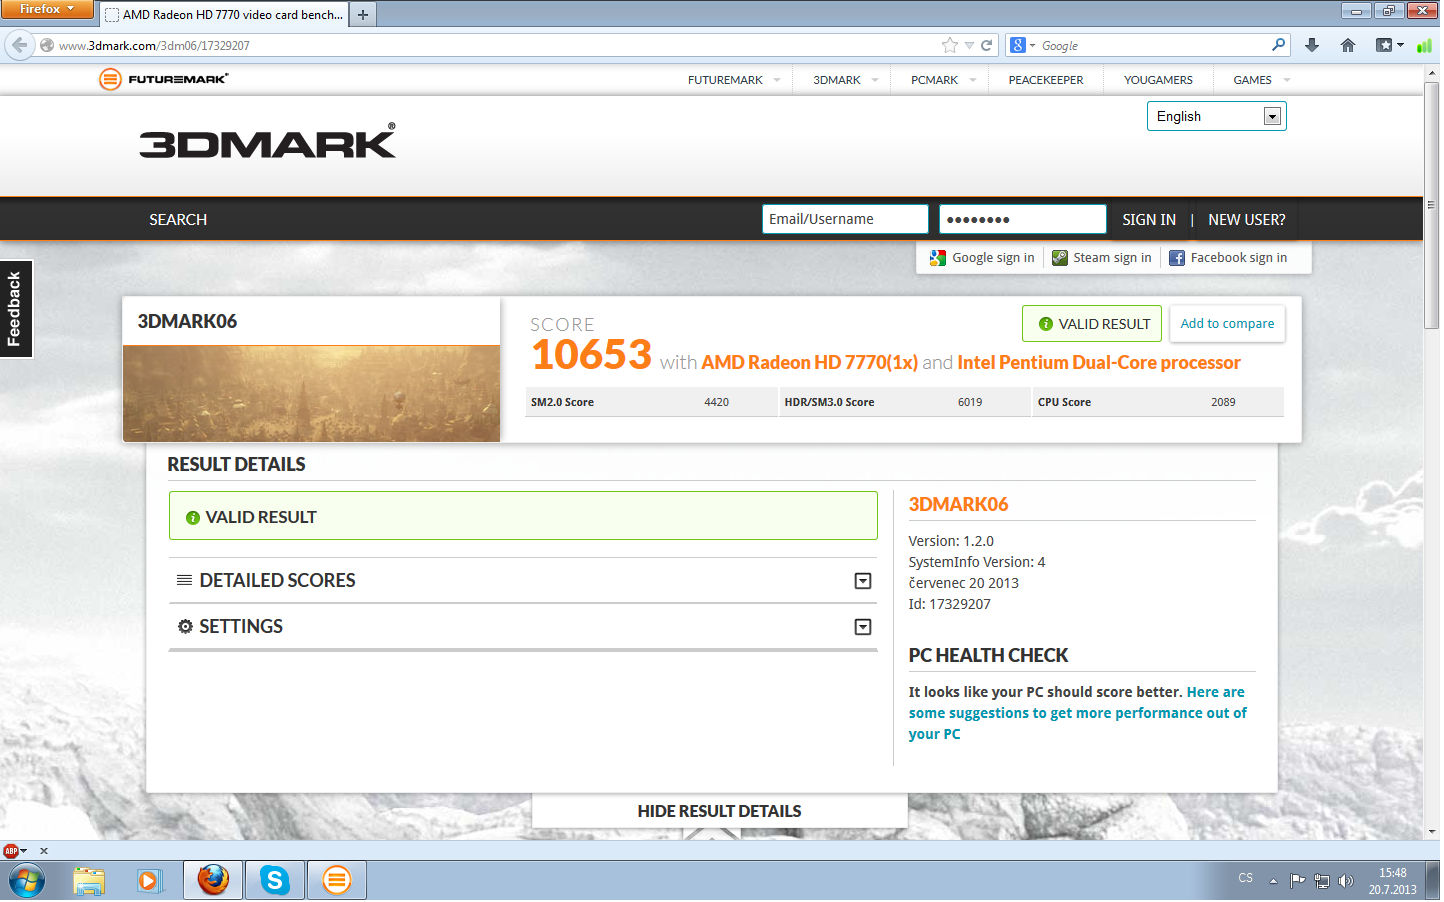
Task: Open the network tray icon
Action: click(1322, 881)
